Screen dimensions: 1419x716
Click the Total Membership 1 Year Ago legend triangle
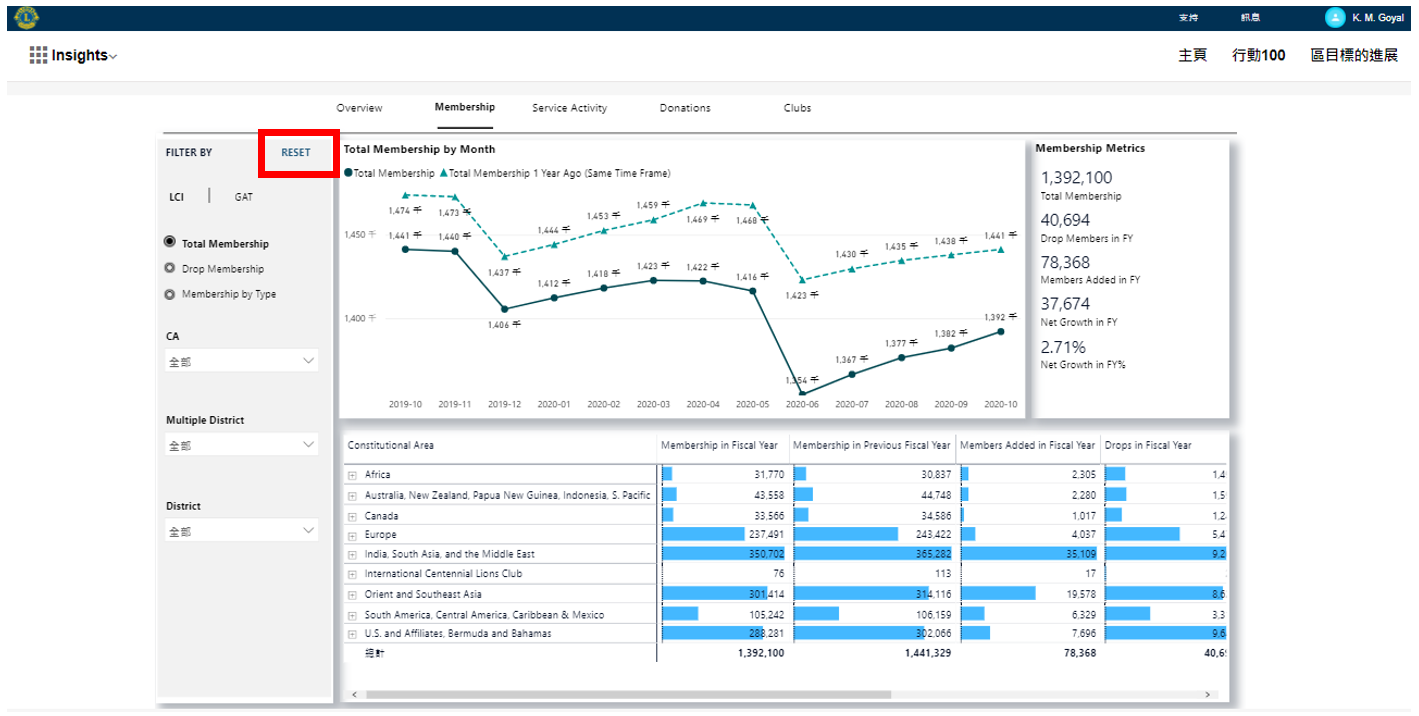tap(443, 173)
